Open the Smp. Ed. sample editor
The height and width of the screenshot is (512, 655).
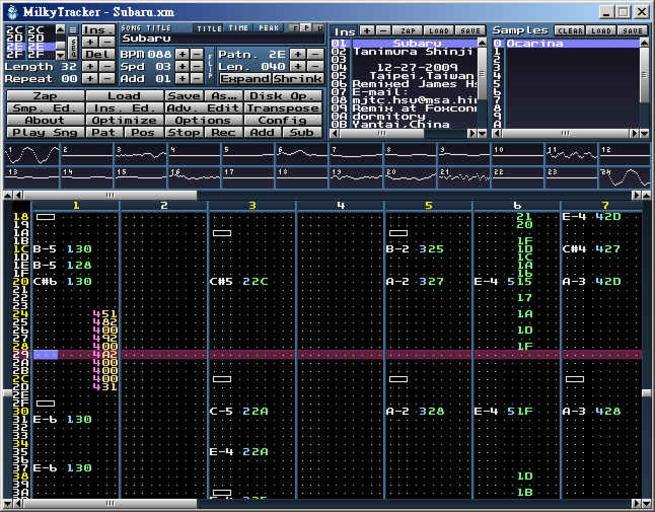tap(44, 108)
